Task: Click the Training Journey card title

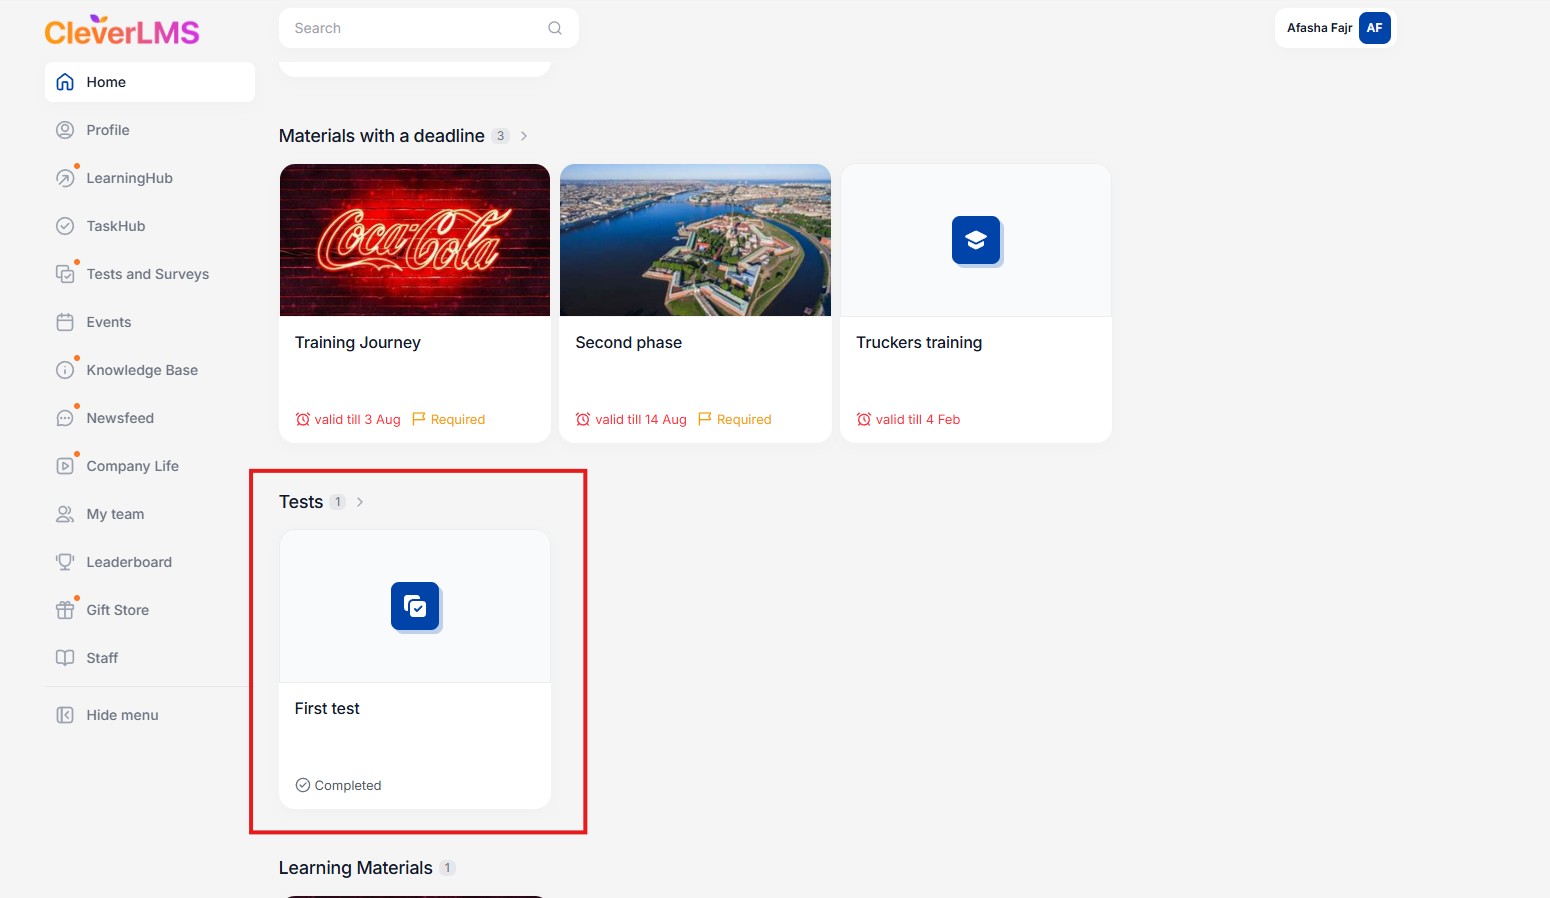Action: tap(358, 342)
